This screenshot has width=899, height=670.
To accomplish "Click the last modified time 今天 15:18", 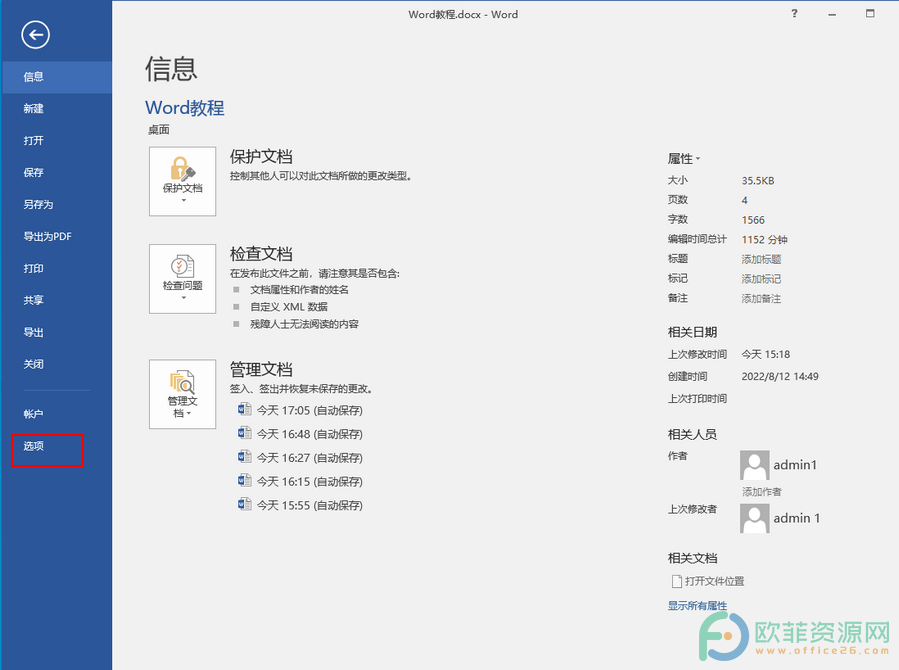I will (765, 355).
